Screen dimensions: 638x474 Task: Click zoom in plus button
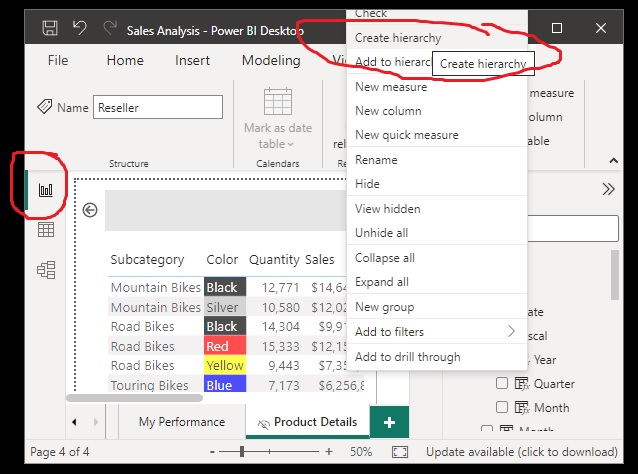coord(329,451)
